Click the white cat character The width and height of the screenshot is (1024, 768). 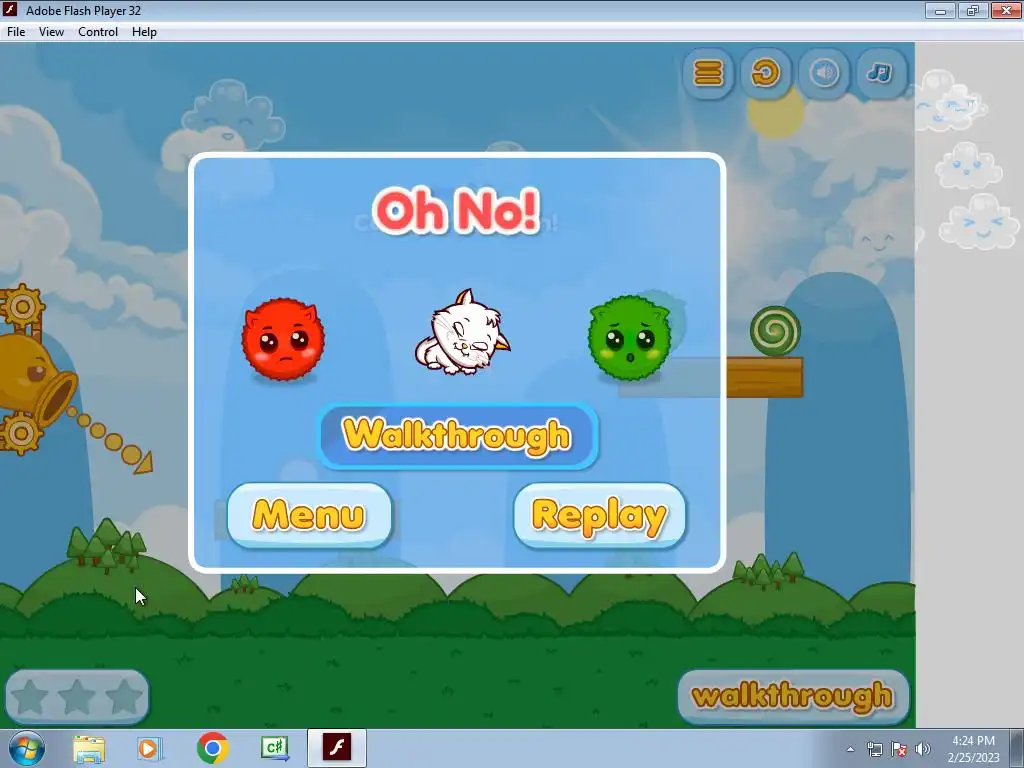point(462,333)
